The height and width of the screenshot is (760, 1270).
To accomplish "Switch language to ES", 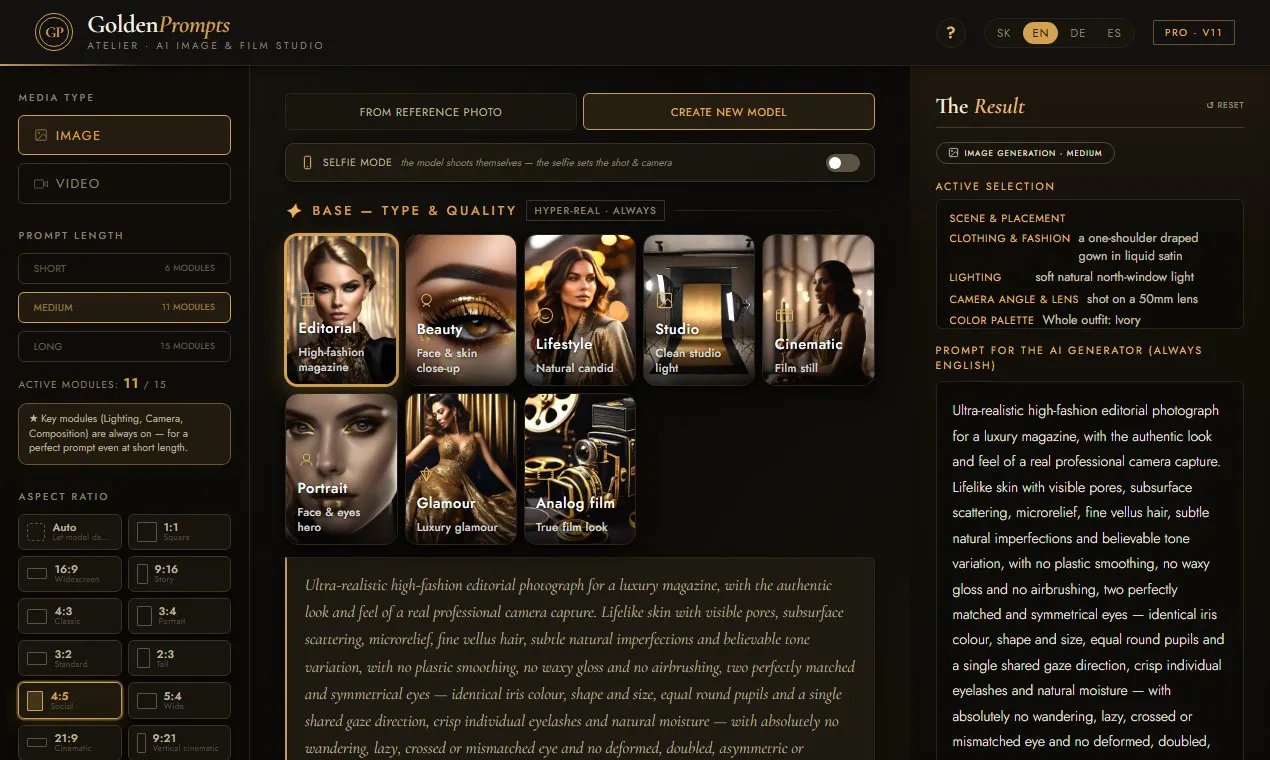I will click(x=1114, y=33).
